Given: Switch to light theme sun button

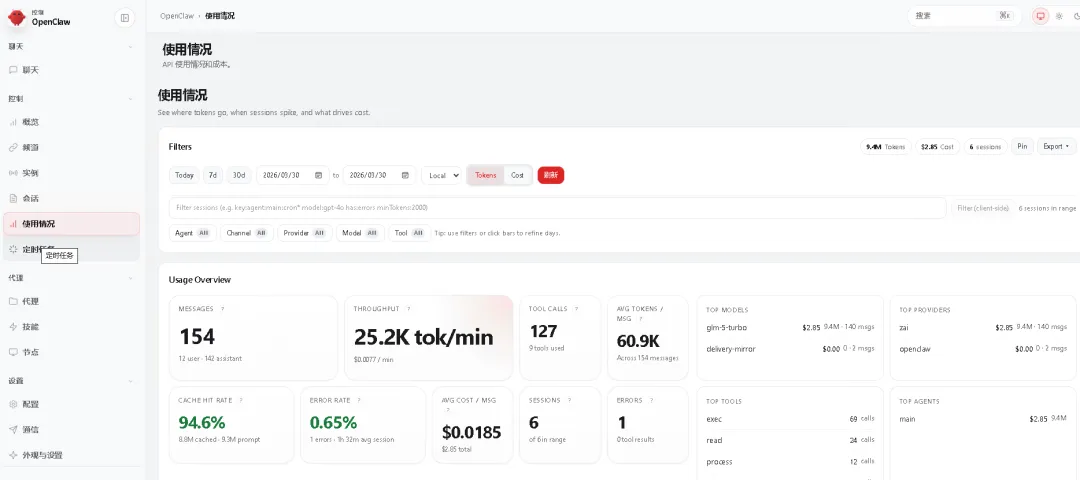Looking at the screenshot, I should (1059, 16).
